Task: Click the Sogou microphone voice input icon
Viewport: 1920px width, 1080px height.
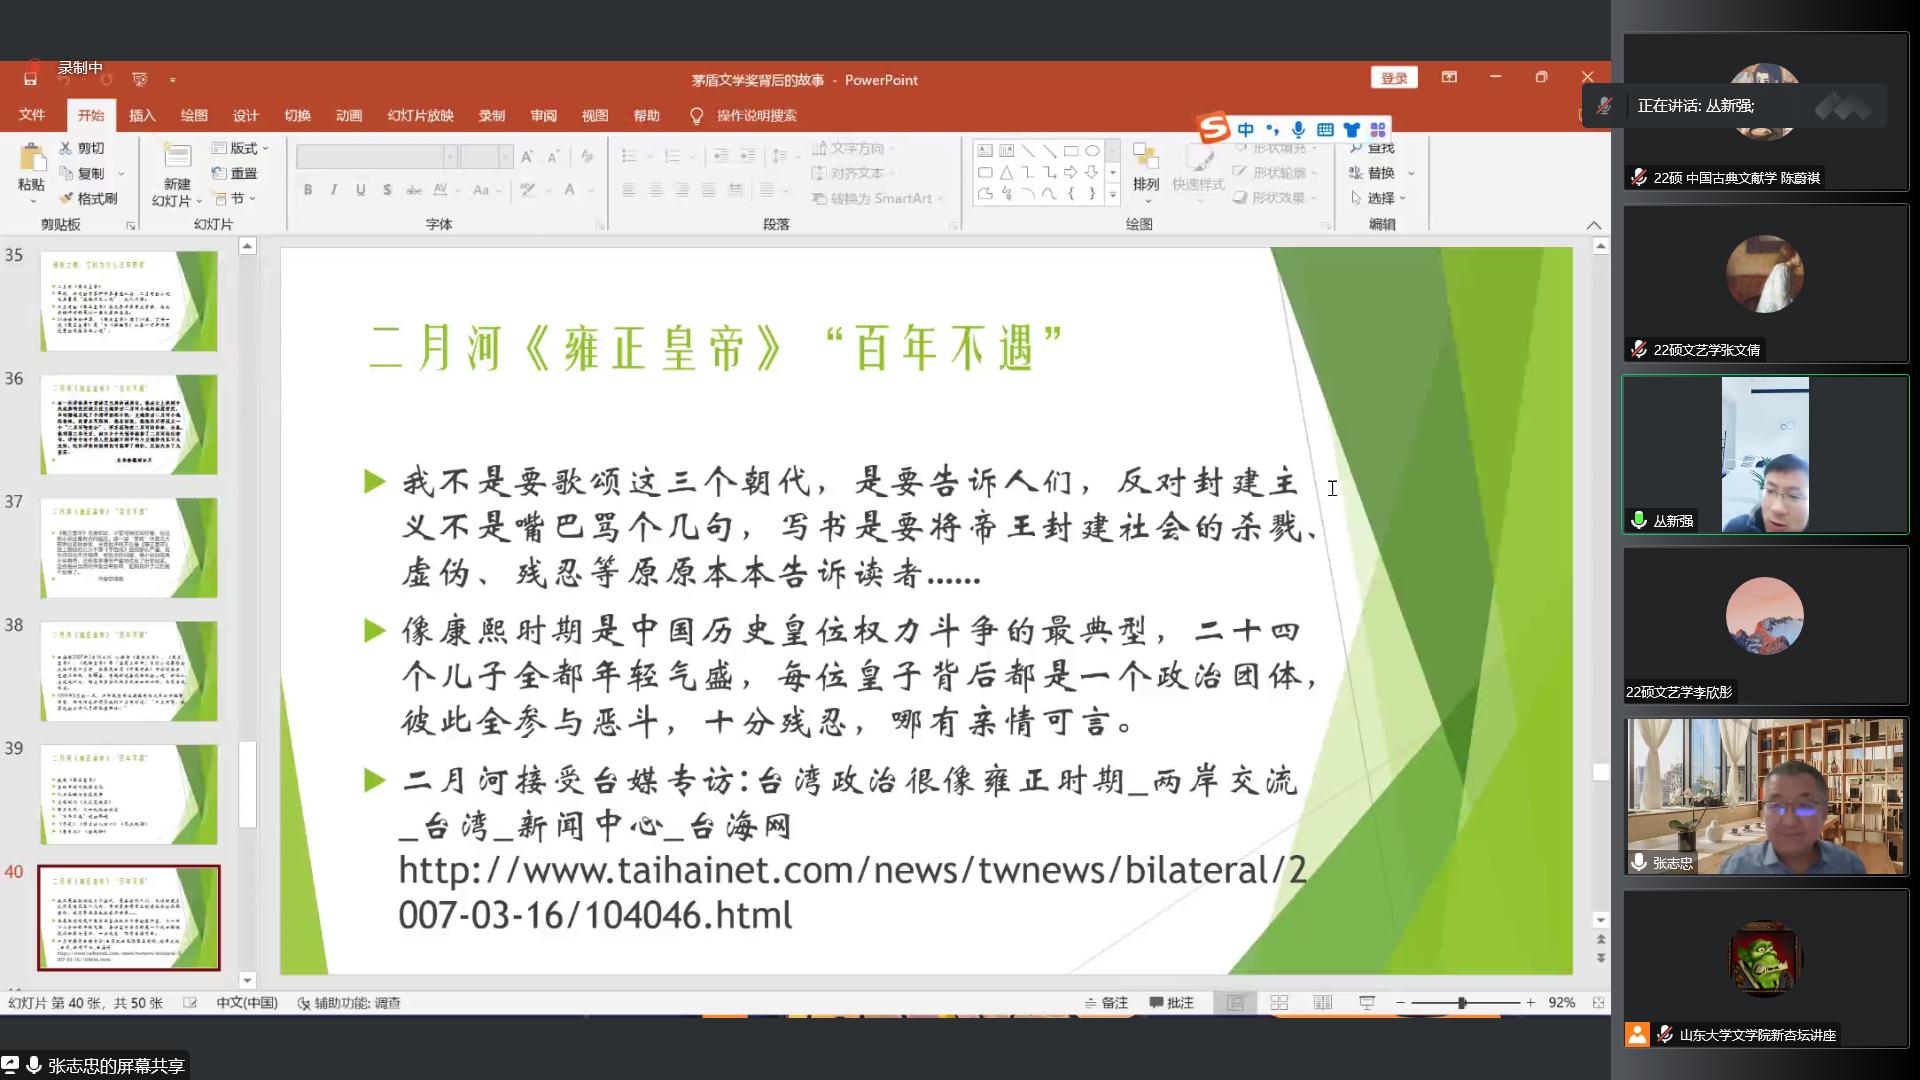Action: (1298, 130)
